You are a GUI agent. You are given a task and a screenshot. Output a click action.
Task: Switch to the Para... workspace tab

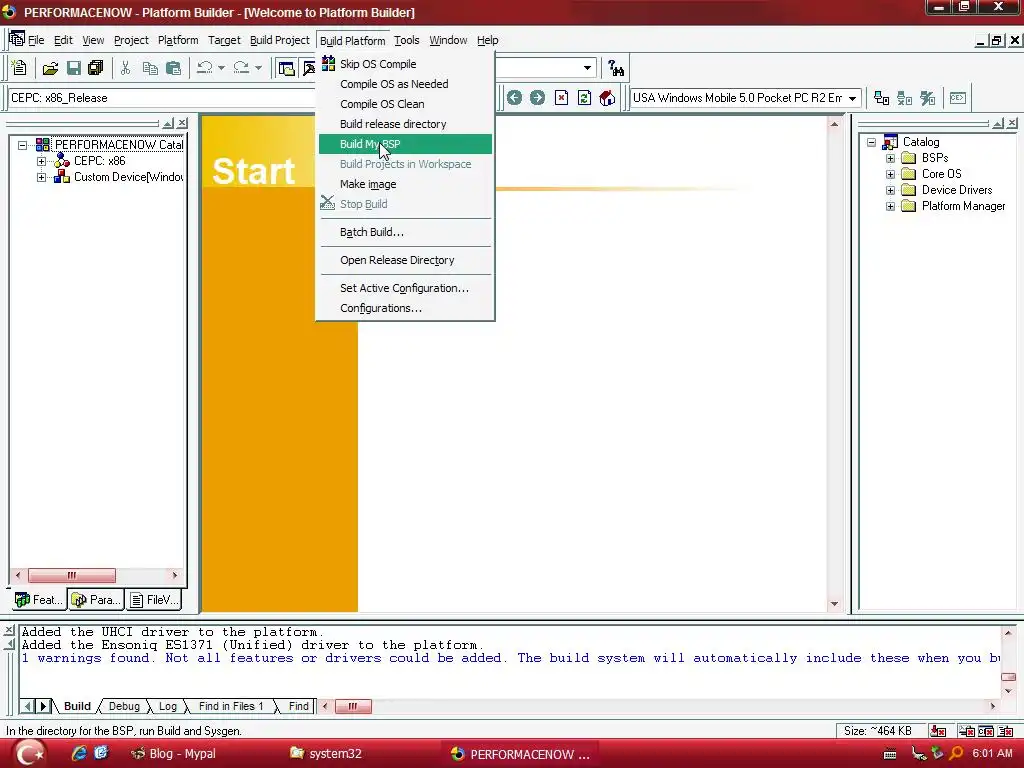[x=96, y=600]
